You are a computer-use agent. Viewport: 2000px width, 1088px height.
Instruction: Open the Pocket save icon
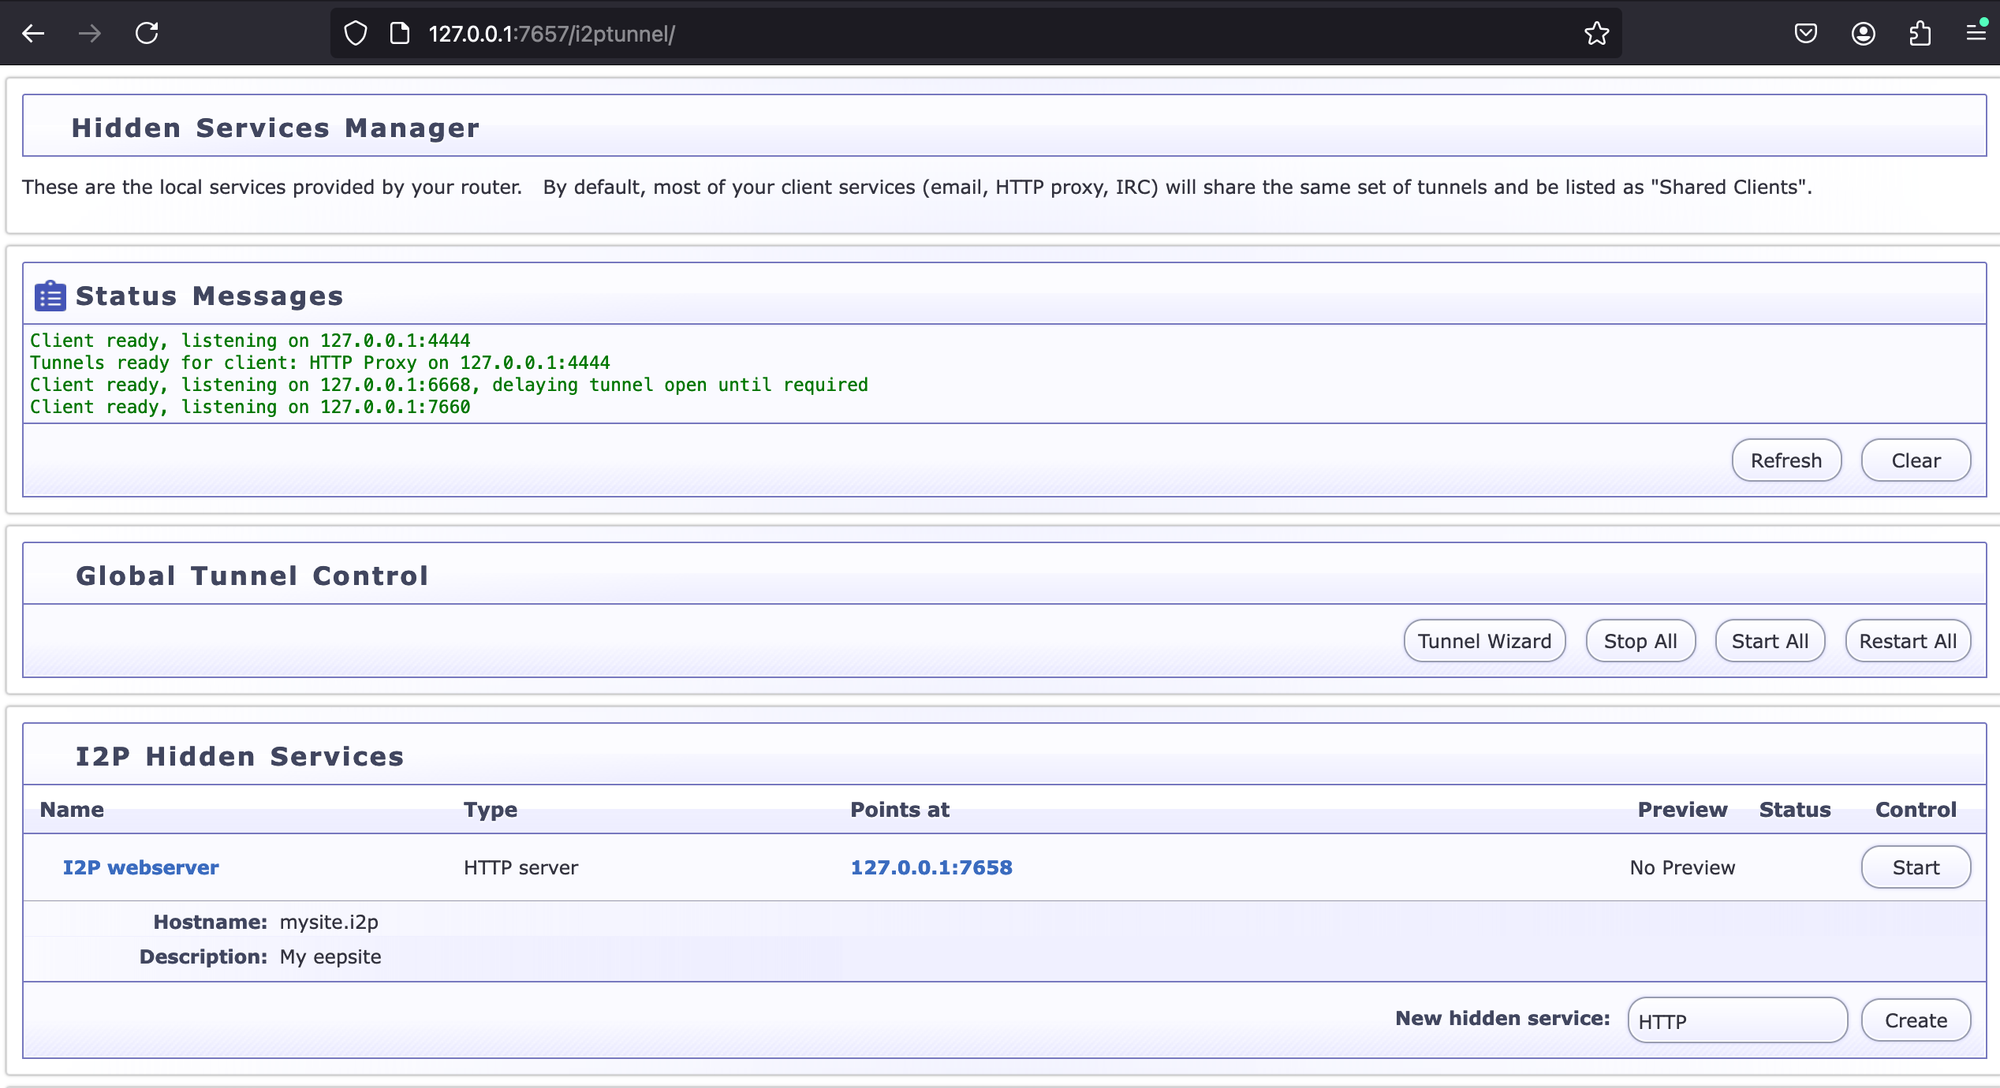coord(1805,33)
